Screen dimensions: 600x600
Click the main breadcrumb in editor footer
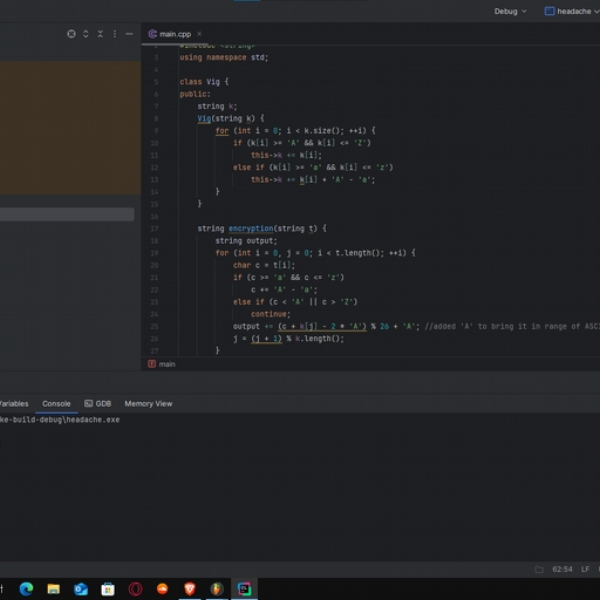(167, 364)
